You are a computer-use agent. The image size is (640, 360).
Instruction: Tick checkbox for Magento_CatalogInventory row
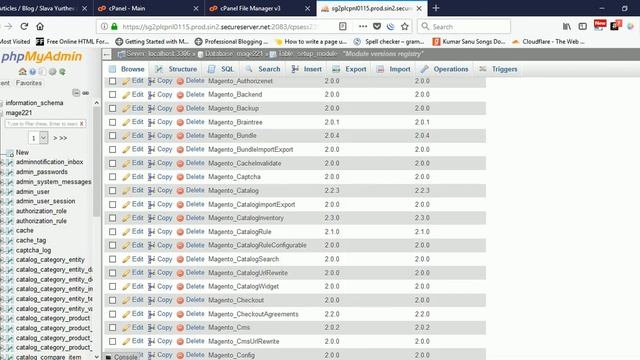[112, 218]
